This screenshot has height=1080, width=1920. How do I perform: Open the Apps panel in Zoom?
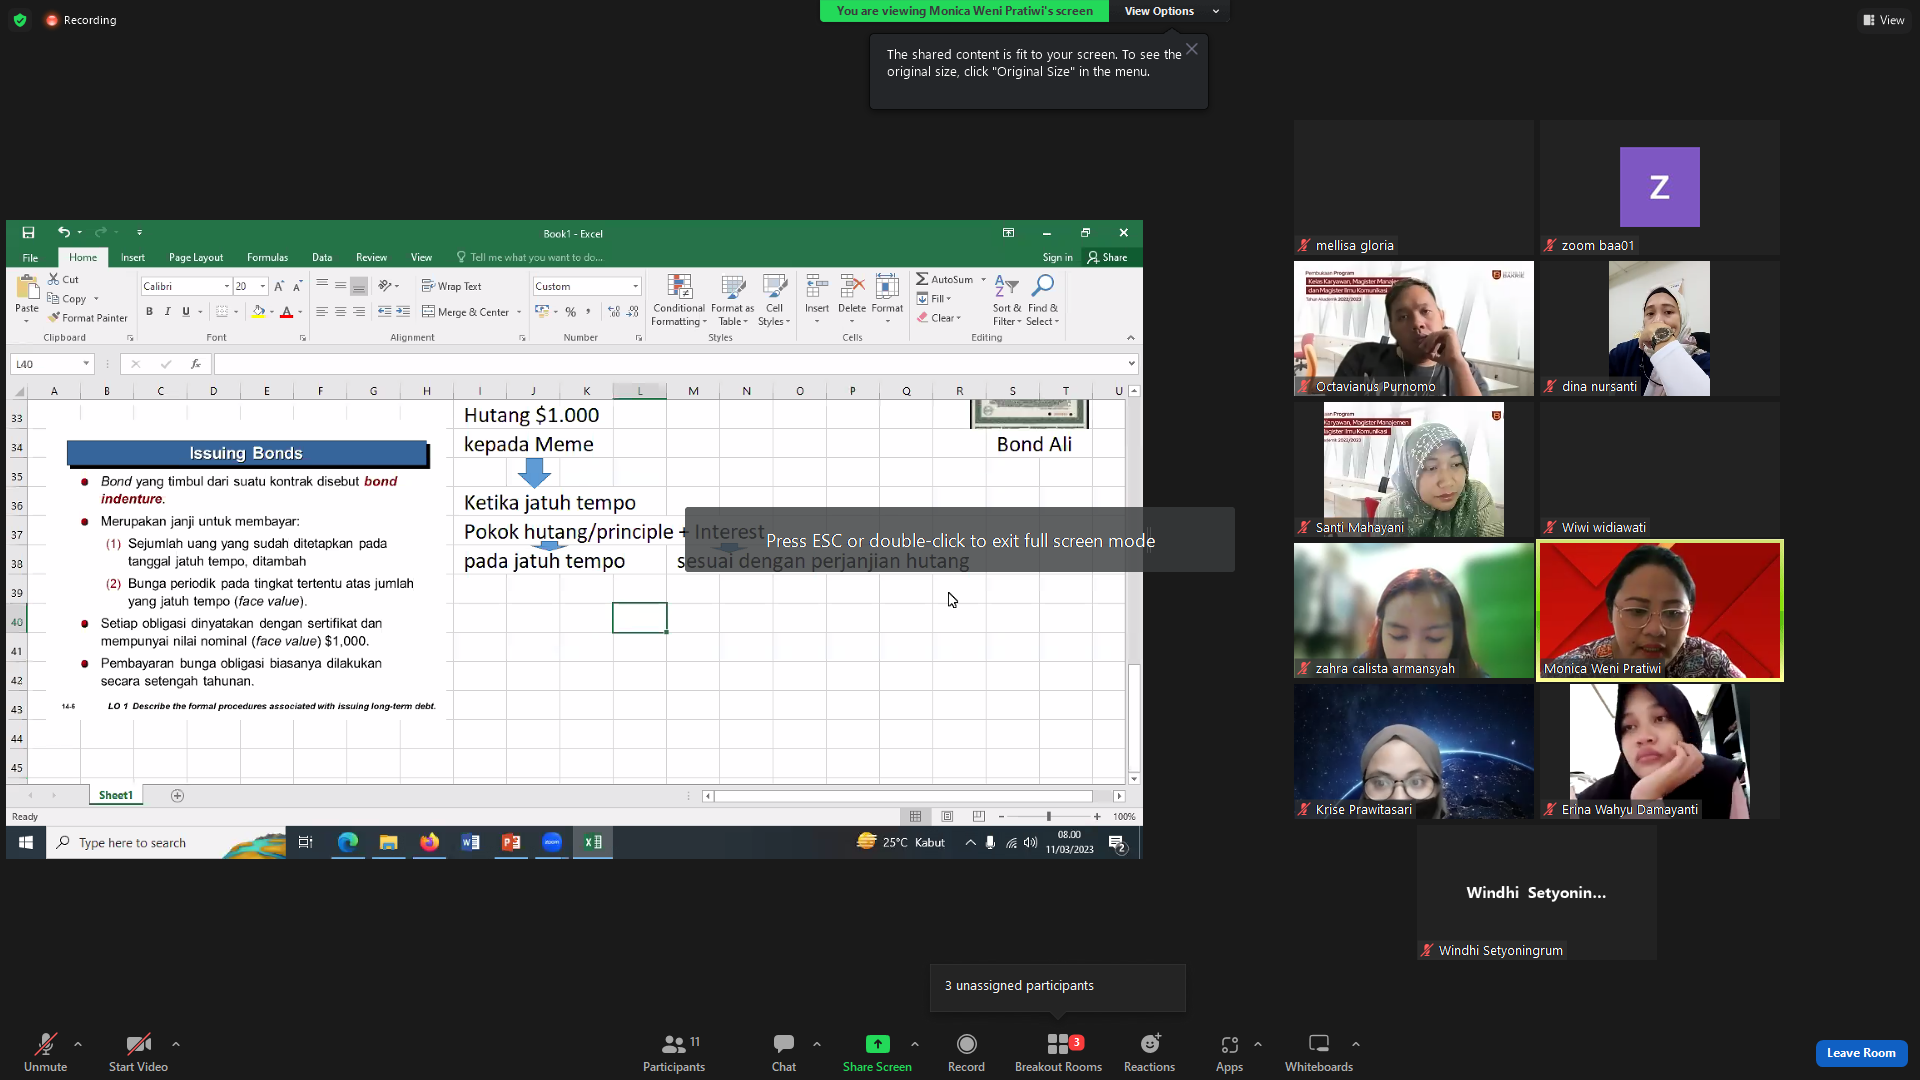1229,1053
